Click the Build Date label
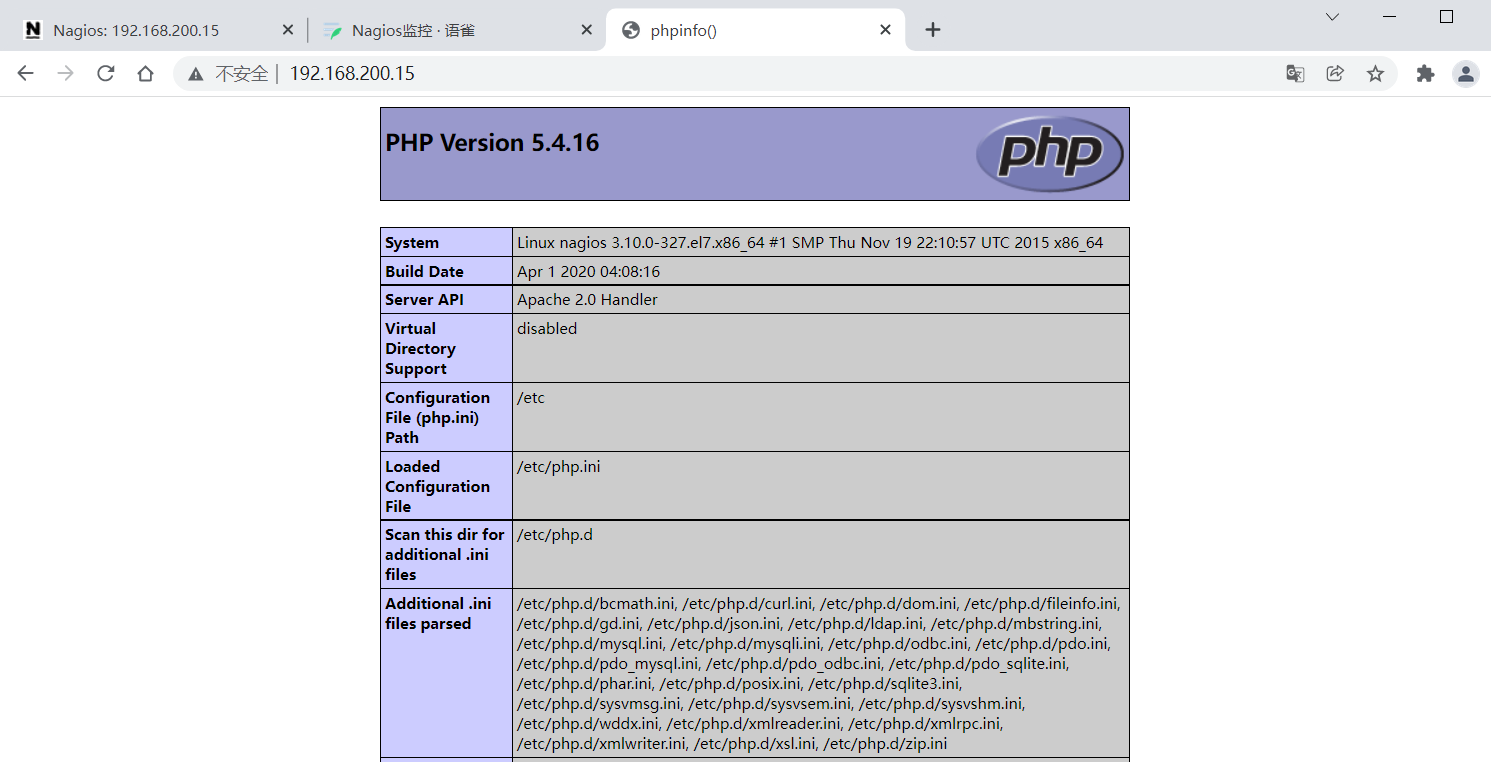This screenshot has height=762, width=1491. click(x=424, y=272)
